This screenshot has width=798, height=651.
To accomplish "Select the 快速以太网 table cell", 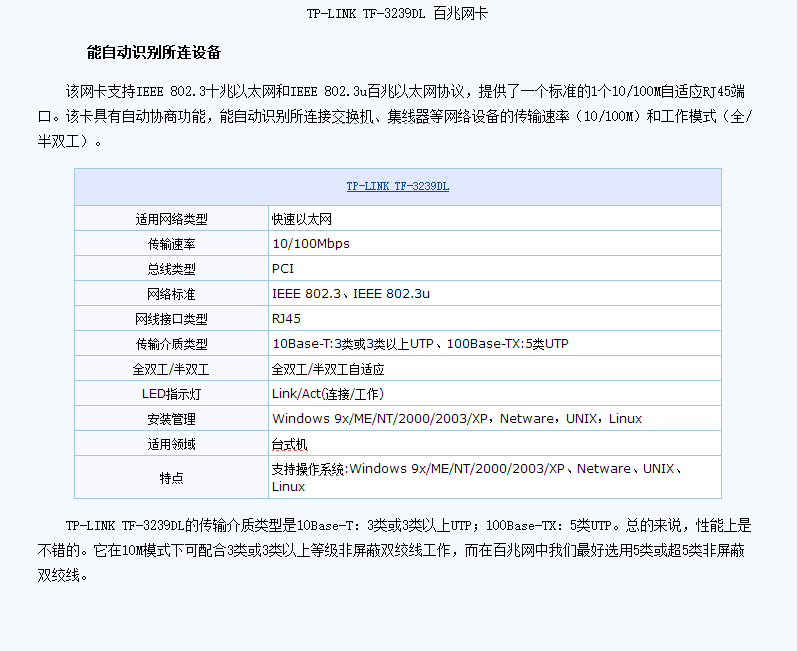I will coord(302,219).
